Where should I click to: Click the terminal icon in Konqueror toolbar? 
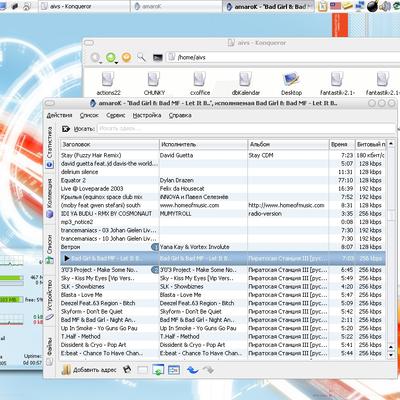click(x=157, y=57)
